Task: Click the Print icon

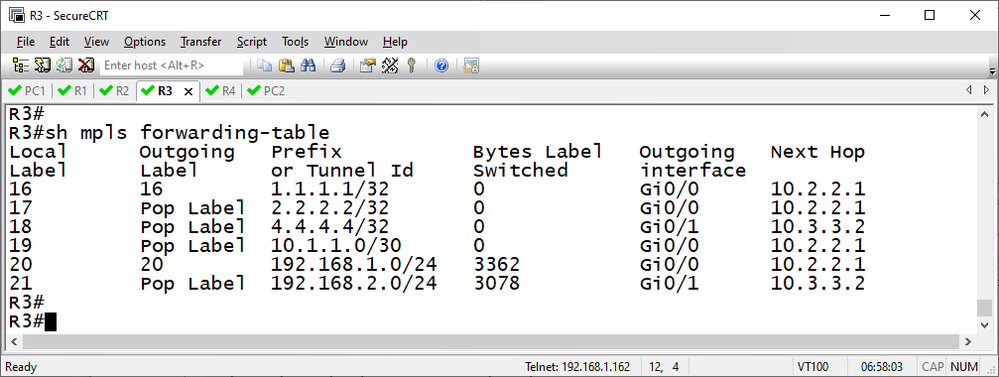Action: pos(338,65)
